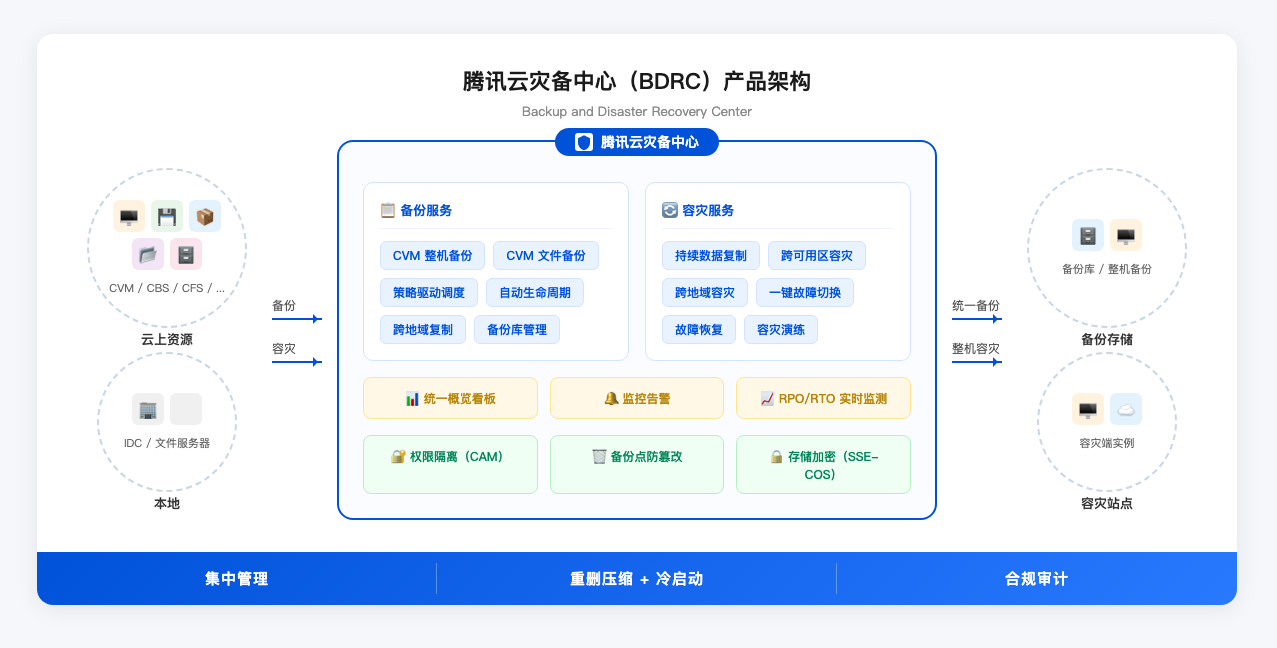Select the 容灾演练 tag
This screenshot has width=1277, height=648.
(x=781, y=329)
